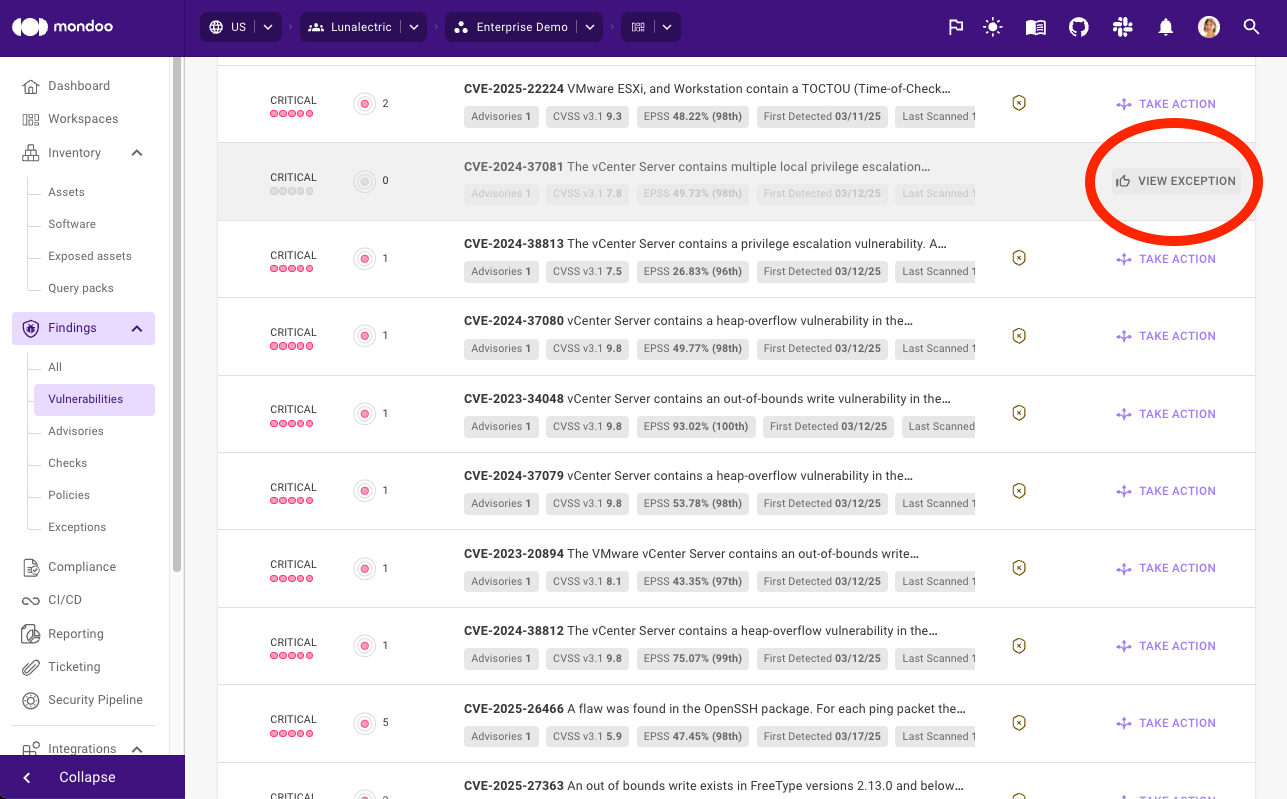
Task: Click Take Action for CVE-2023-34048
Action: (x=1166, y=414)
